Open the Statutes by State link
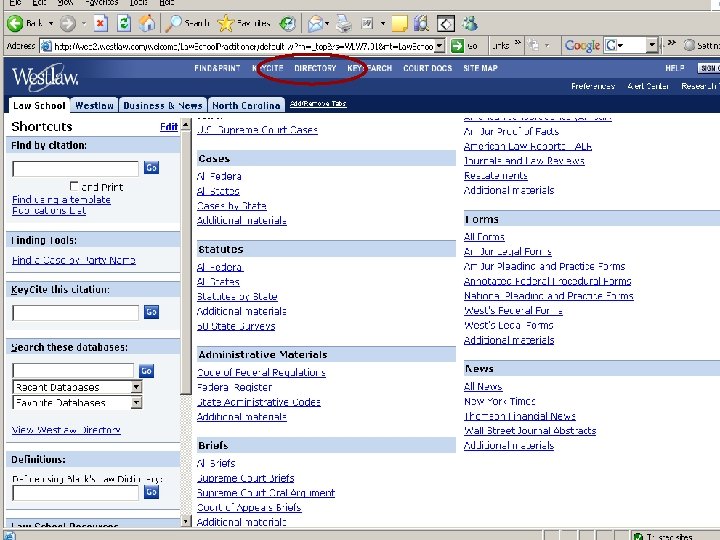This screenshot has width=720, height=540. tap(237, 297)
